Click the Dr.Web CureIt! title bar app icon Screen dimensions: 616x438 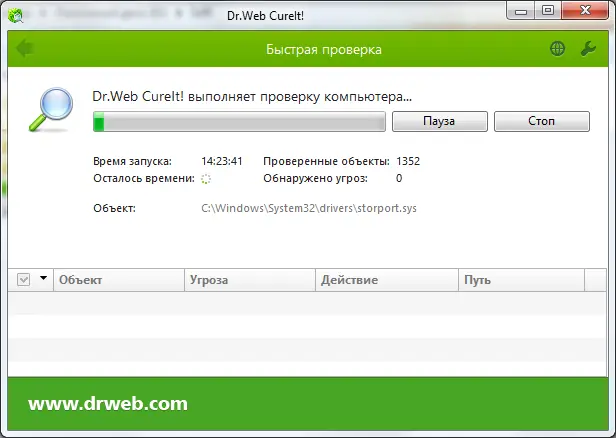click(16, 15)
